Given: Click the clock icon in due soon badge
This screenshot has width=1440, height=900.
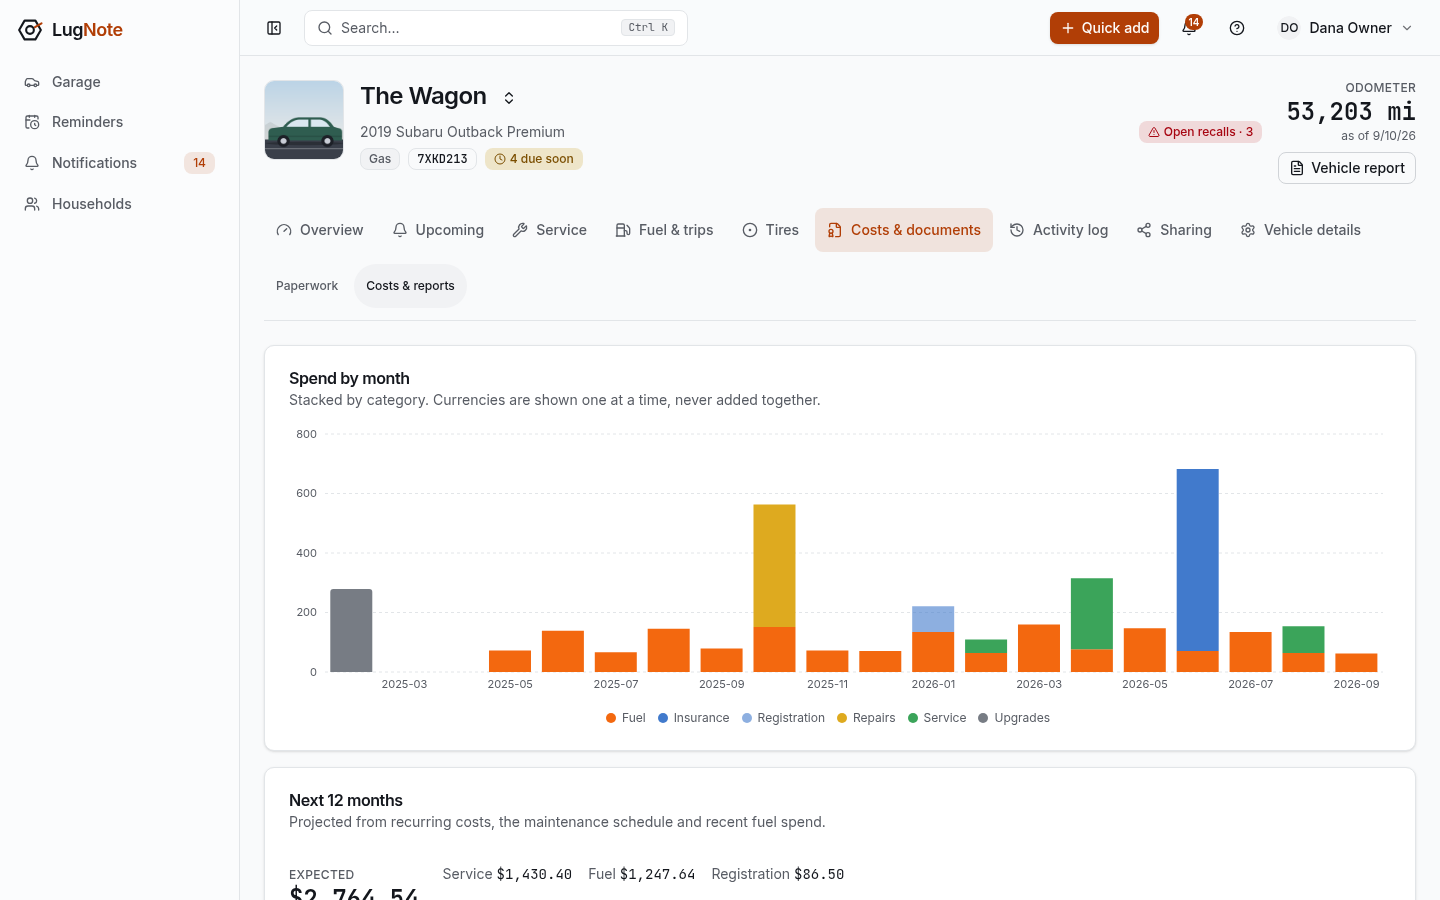Looking at the screenshot, I should [500, 159].
